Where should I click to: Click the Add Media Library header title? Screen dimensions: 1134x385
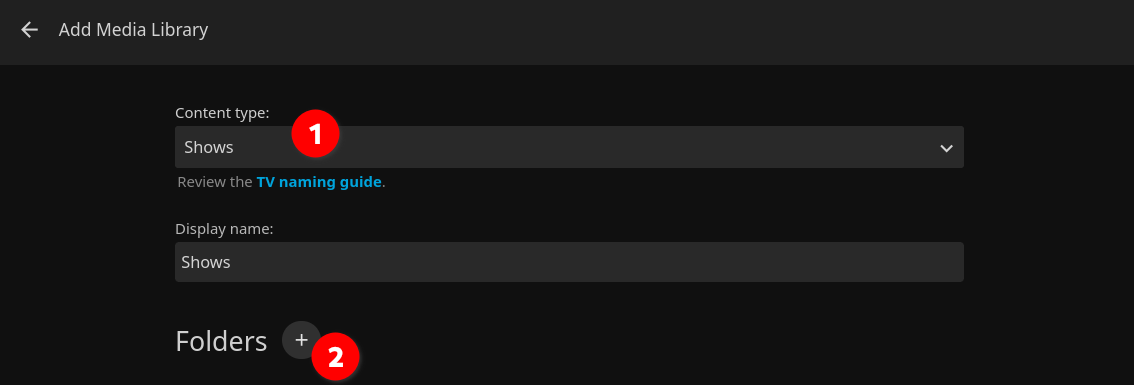click(133, 30)
